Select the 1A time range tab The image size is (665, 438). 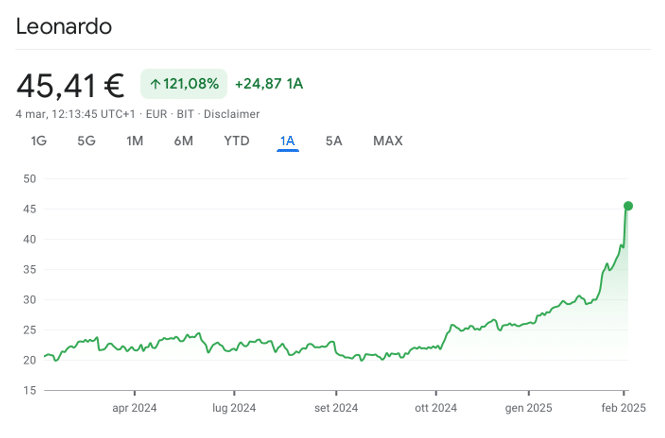tap(288, 141)
